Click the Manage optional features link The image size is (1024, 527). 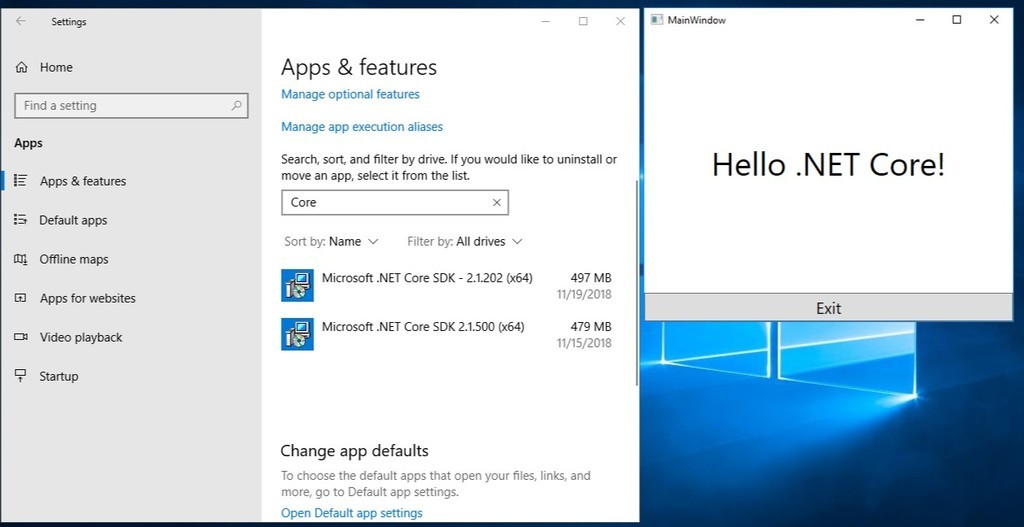click(350, 94)
